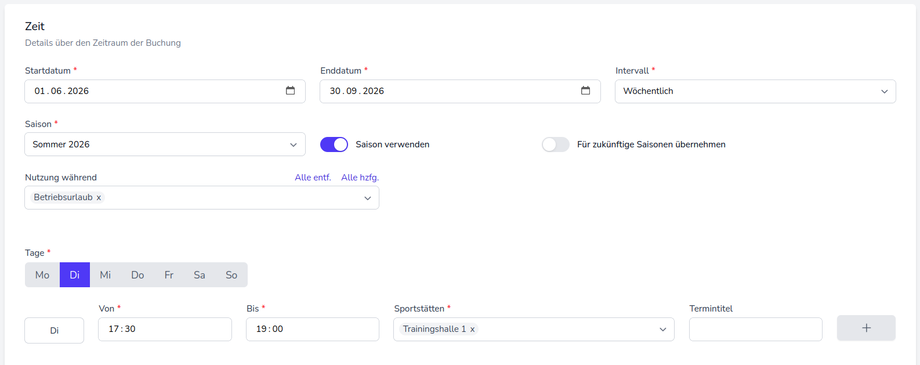Expand the Nutzung während dropdown
The image size is (920, 365).
click(202, 198)
